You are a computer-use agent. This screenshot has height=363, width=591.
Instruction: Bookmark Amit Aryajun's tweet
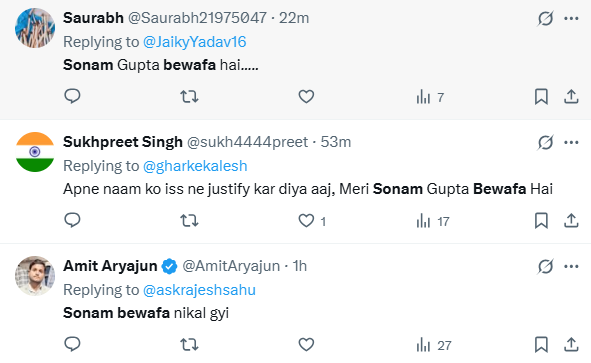[541, 345]
